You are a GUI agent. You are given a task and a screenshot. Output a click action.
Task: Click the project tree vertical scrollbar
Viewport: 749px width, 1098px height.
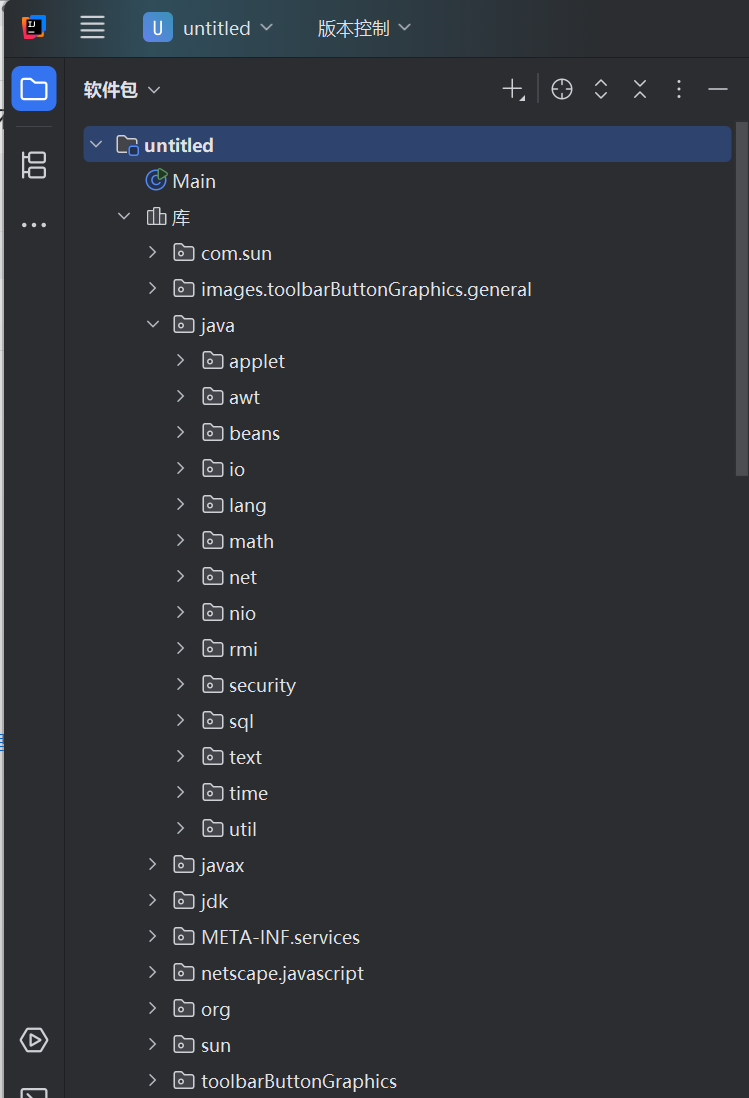tap(741, 300)
